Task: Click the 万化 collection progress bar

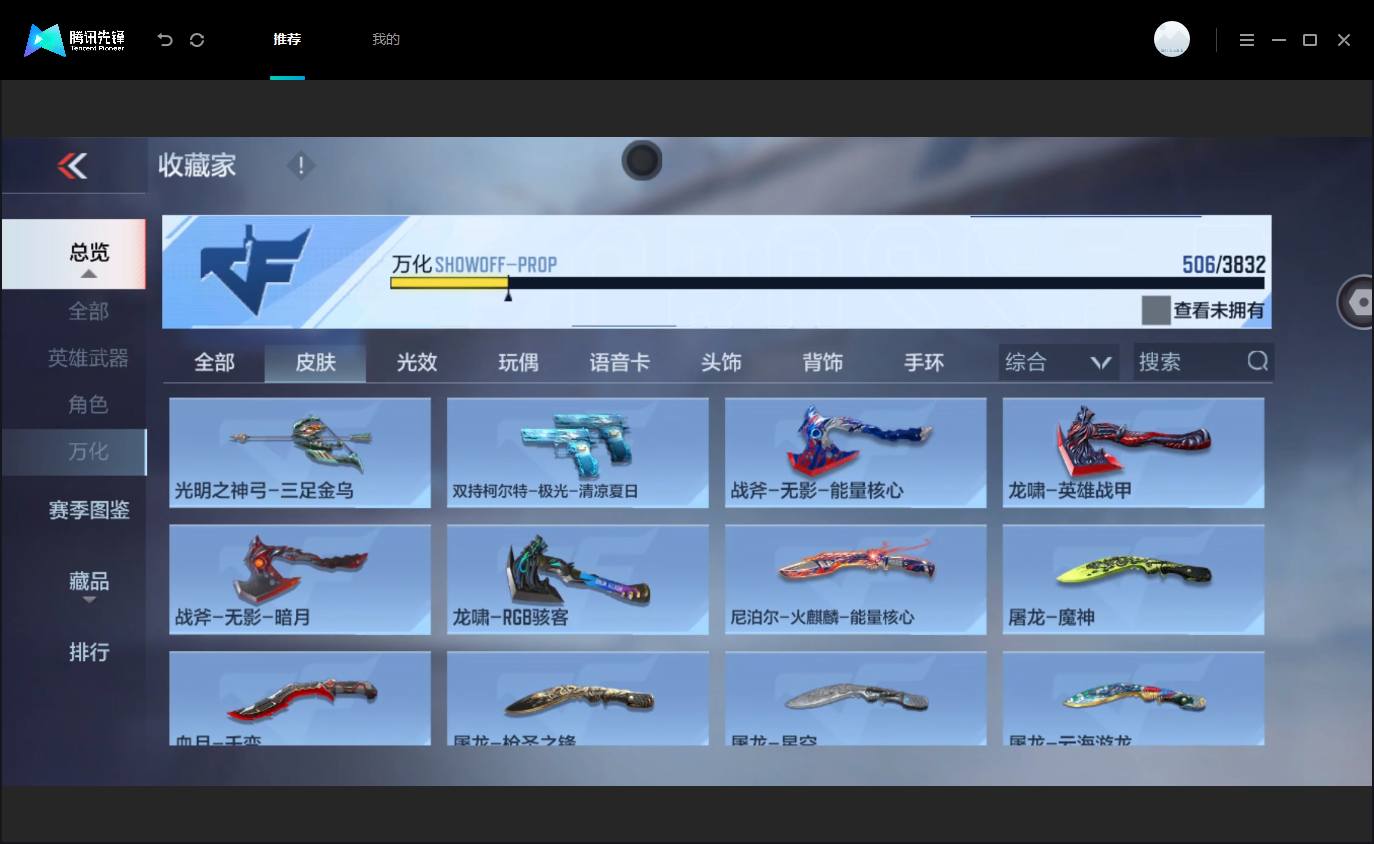Action: [827, 283]
